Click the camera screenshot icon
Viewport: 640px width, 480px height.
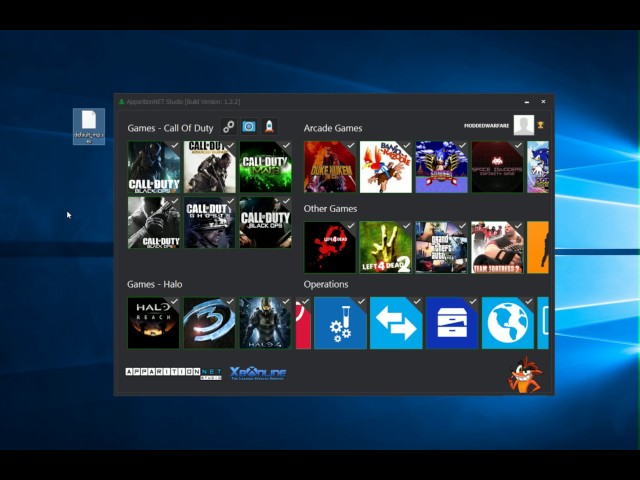(249, 127)
